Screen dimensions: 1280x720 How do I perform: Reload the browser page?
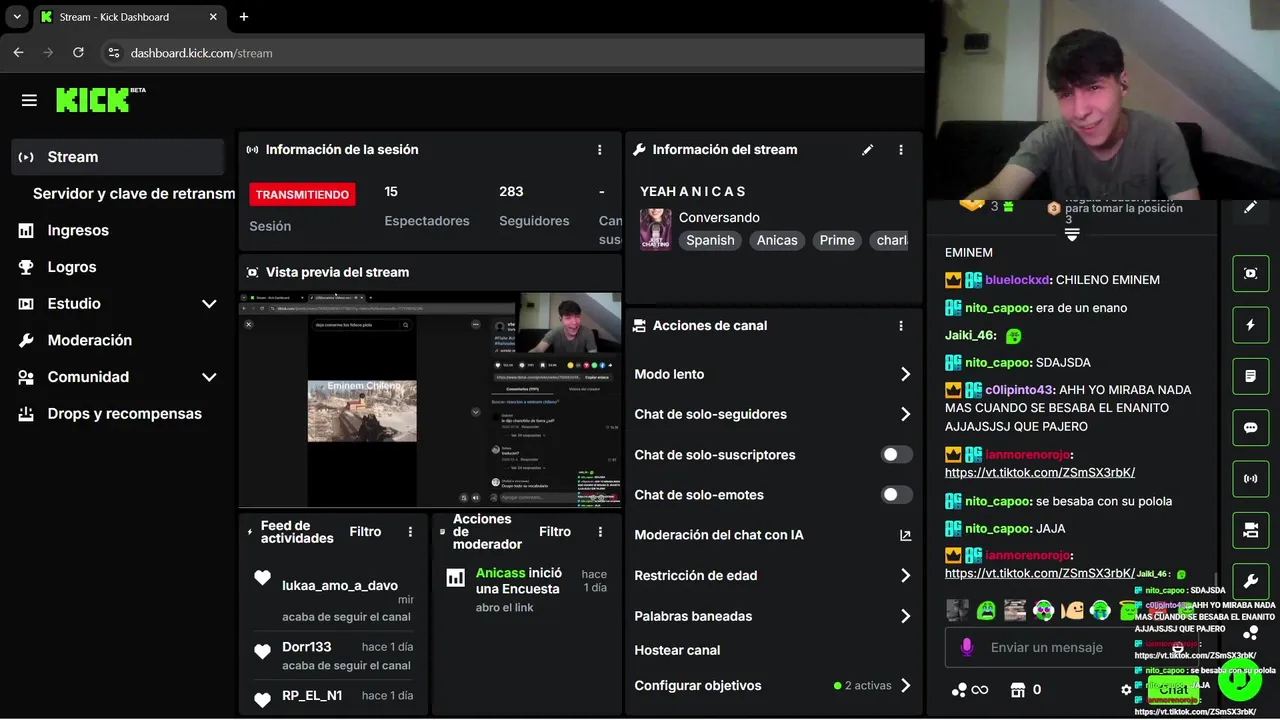(x=78, y=53)
